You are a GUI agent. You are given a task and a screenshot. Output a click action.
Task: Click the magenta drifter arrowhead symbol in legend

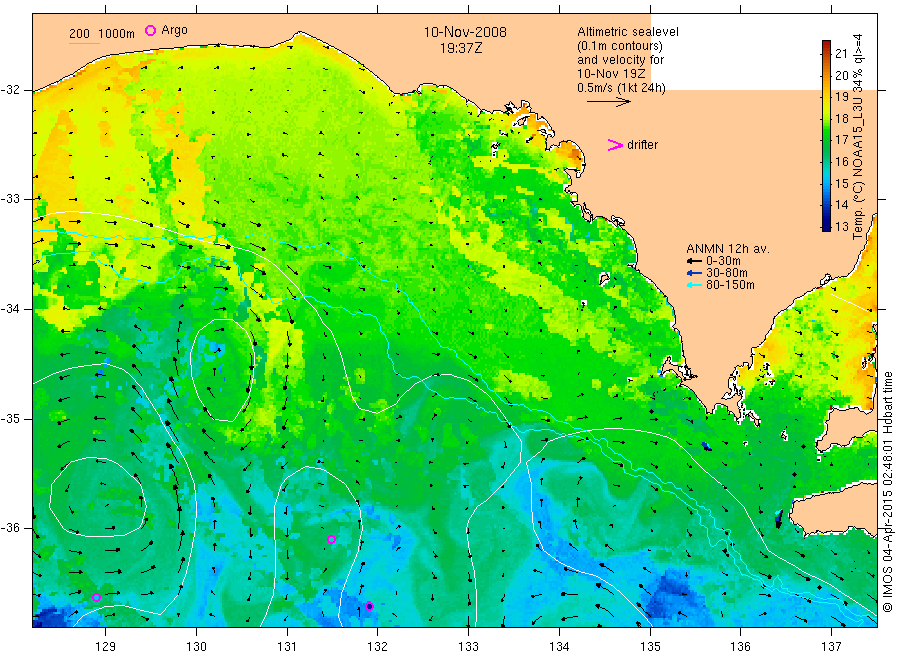click(615, 145)
